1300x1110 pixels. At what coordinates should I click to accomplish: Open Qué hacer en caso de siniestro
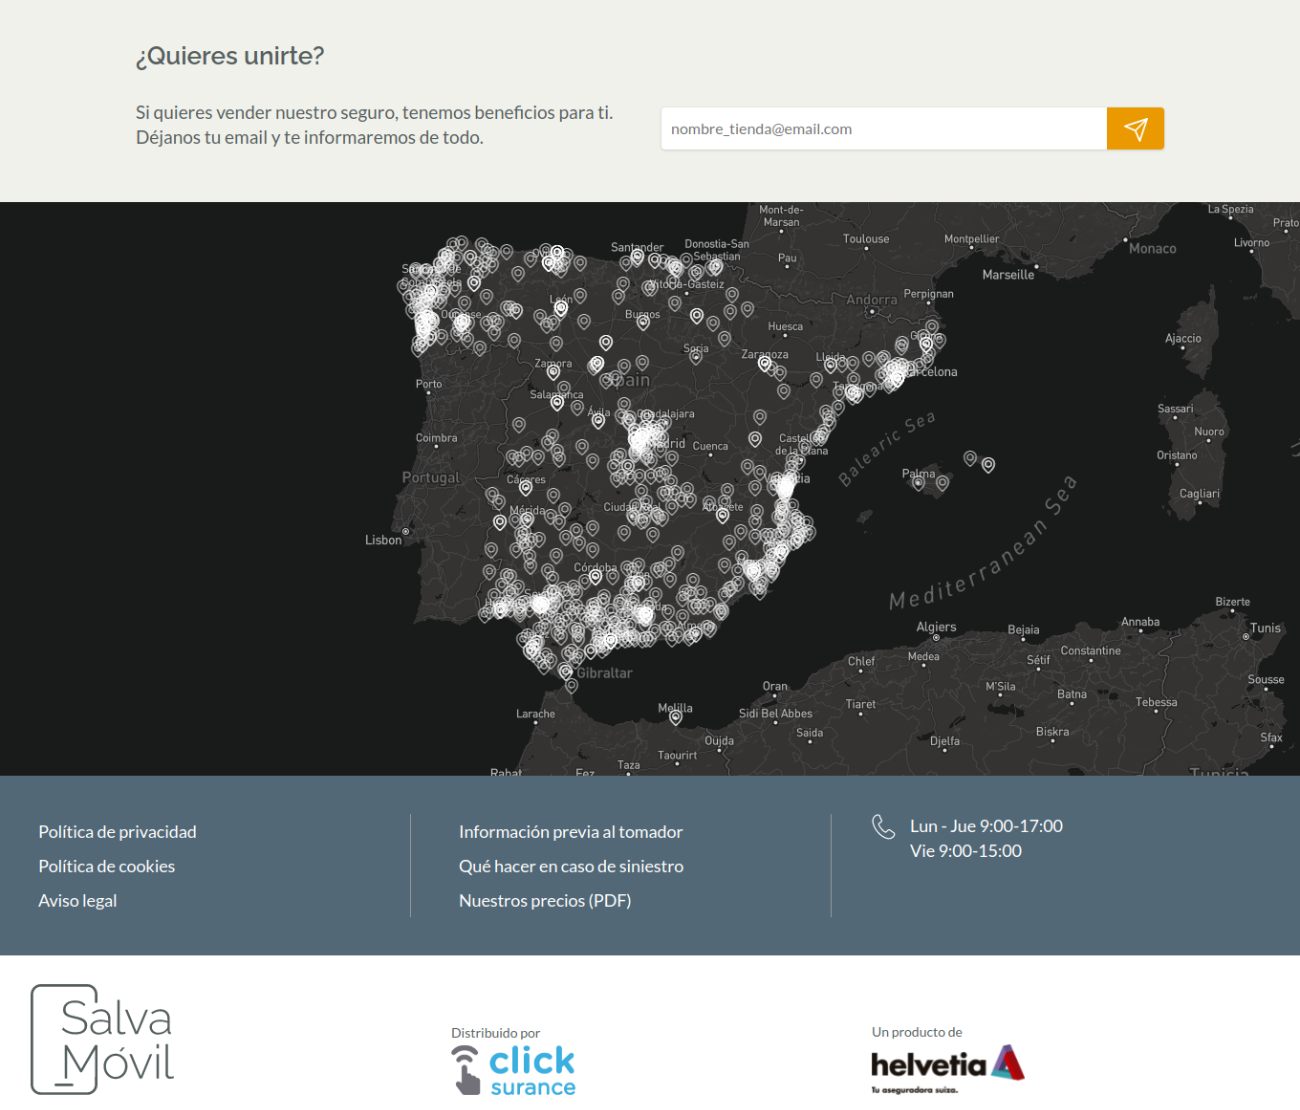(x=571, y=866)
